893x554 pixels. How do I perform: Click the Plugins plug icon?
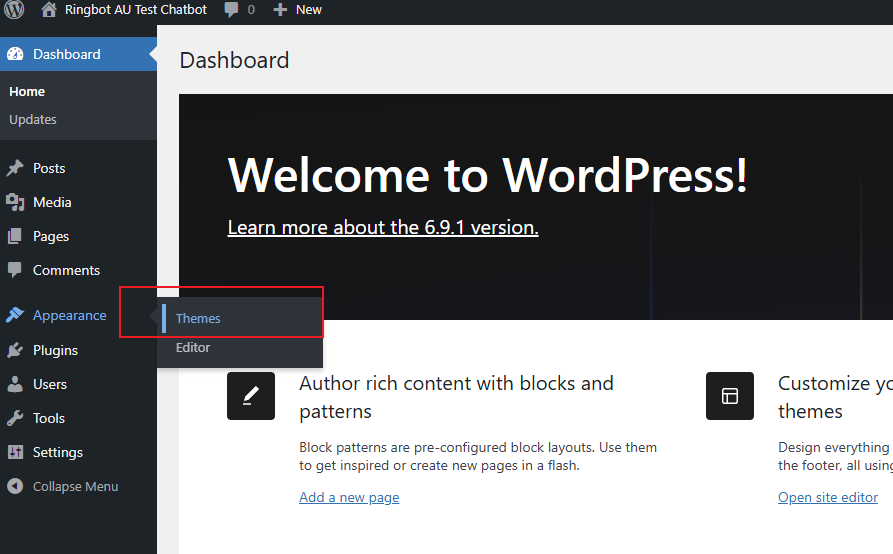15,350
